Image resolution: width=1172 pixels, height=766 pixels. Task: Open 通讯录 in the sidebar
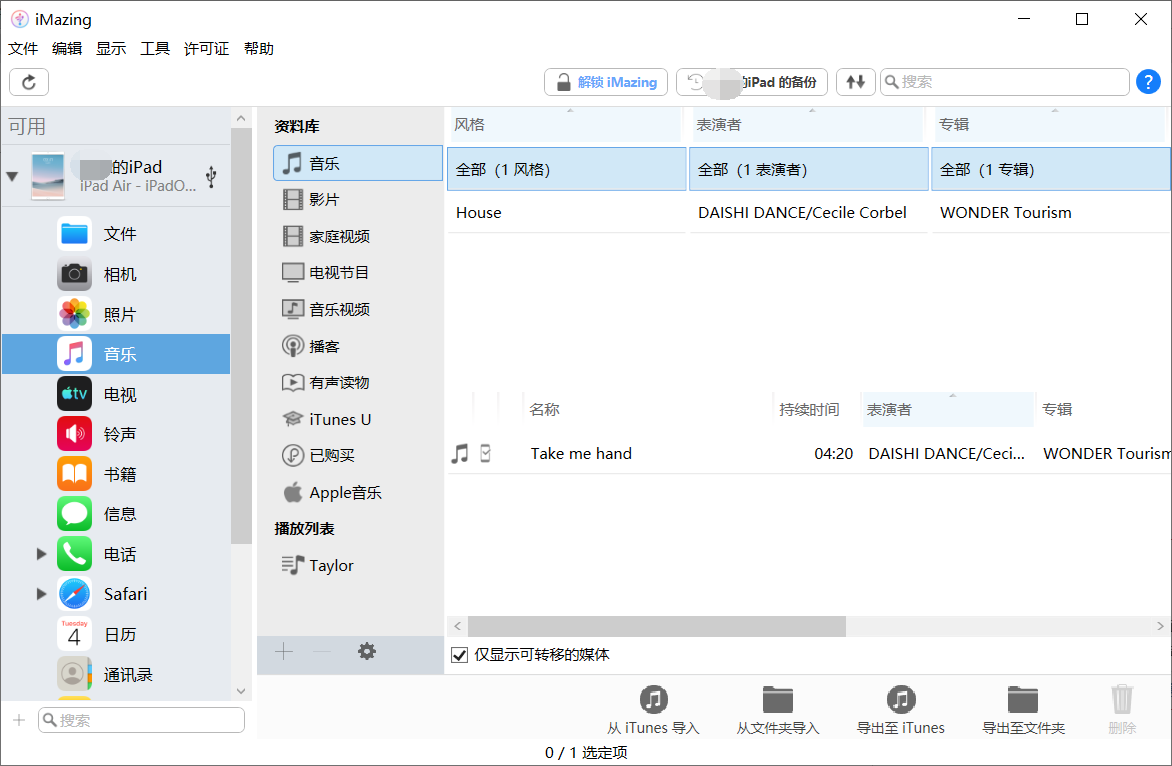tap(117, 674)
